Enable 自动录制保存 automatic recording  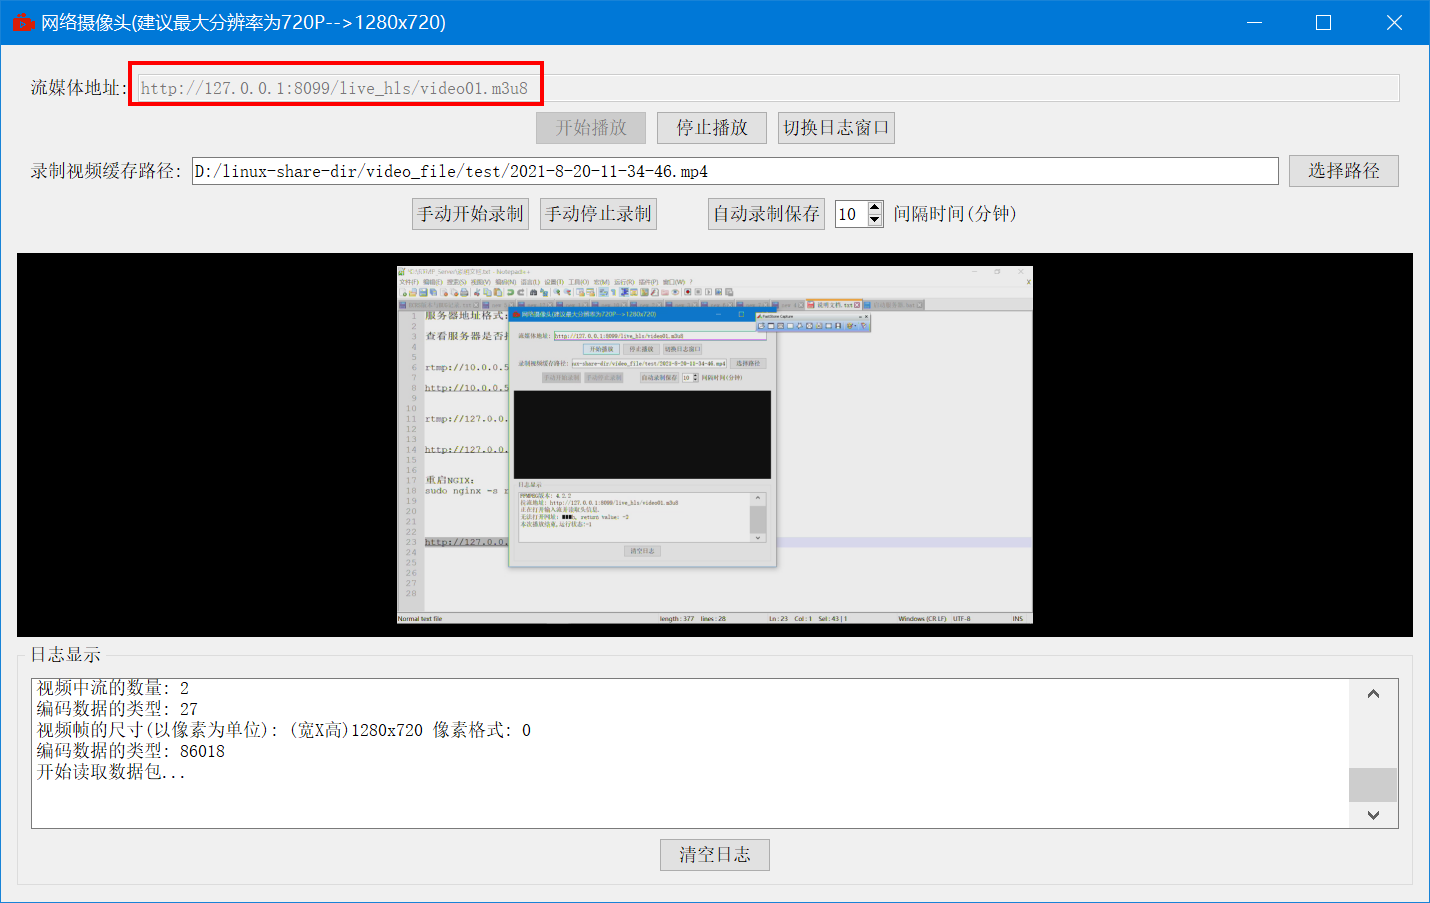tap(766, 213)
